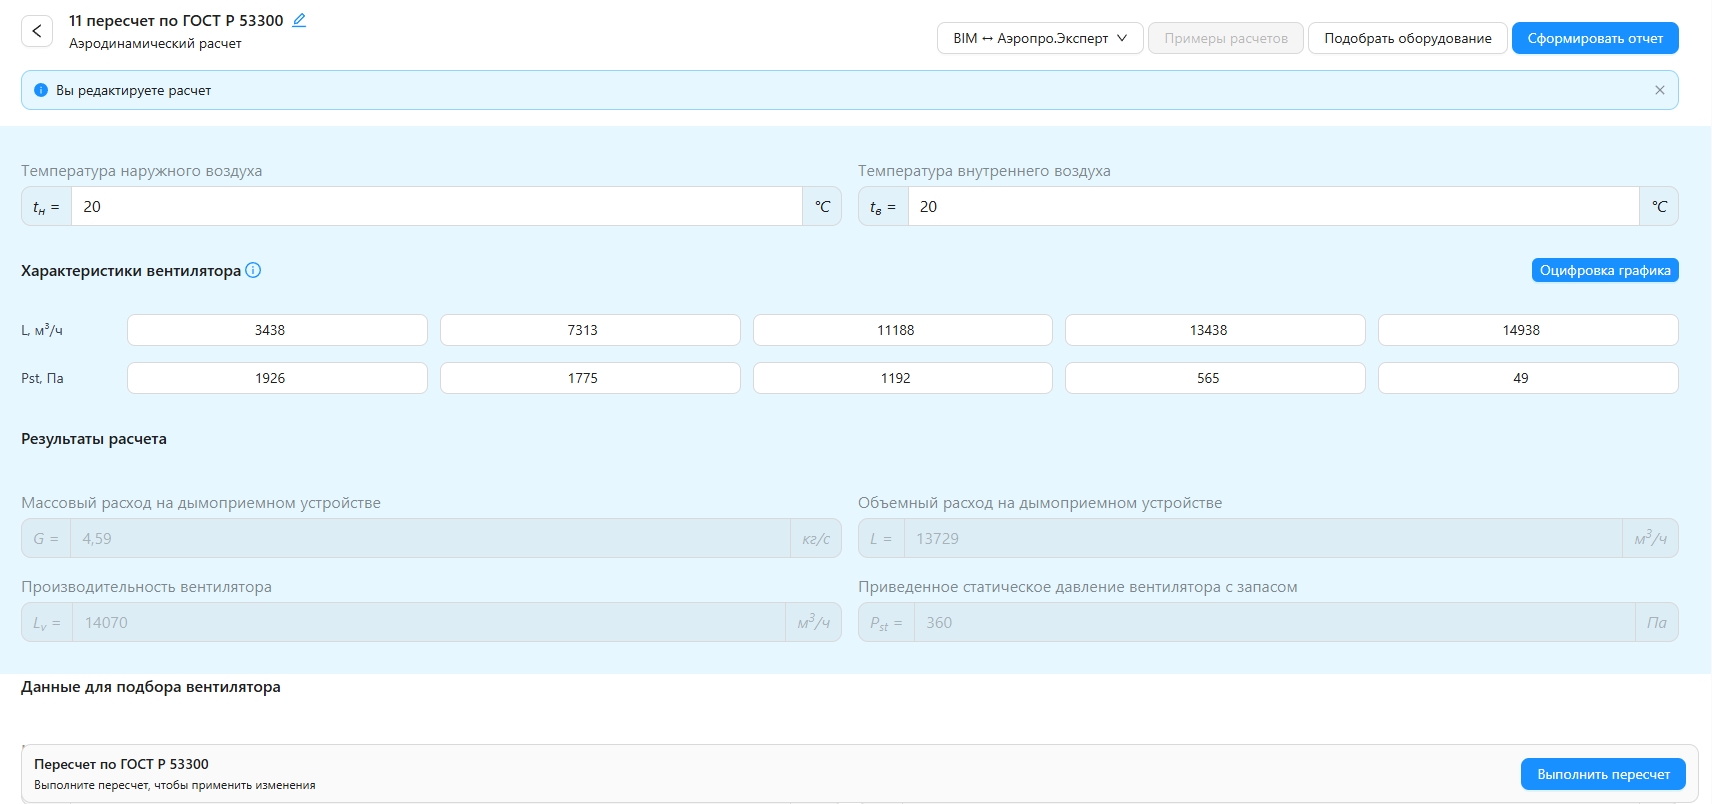This screenshot has width=1712, height=804.
Task: Click the airflow field showing 11188
Action: pos(902,330)
